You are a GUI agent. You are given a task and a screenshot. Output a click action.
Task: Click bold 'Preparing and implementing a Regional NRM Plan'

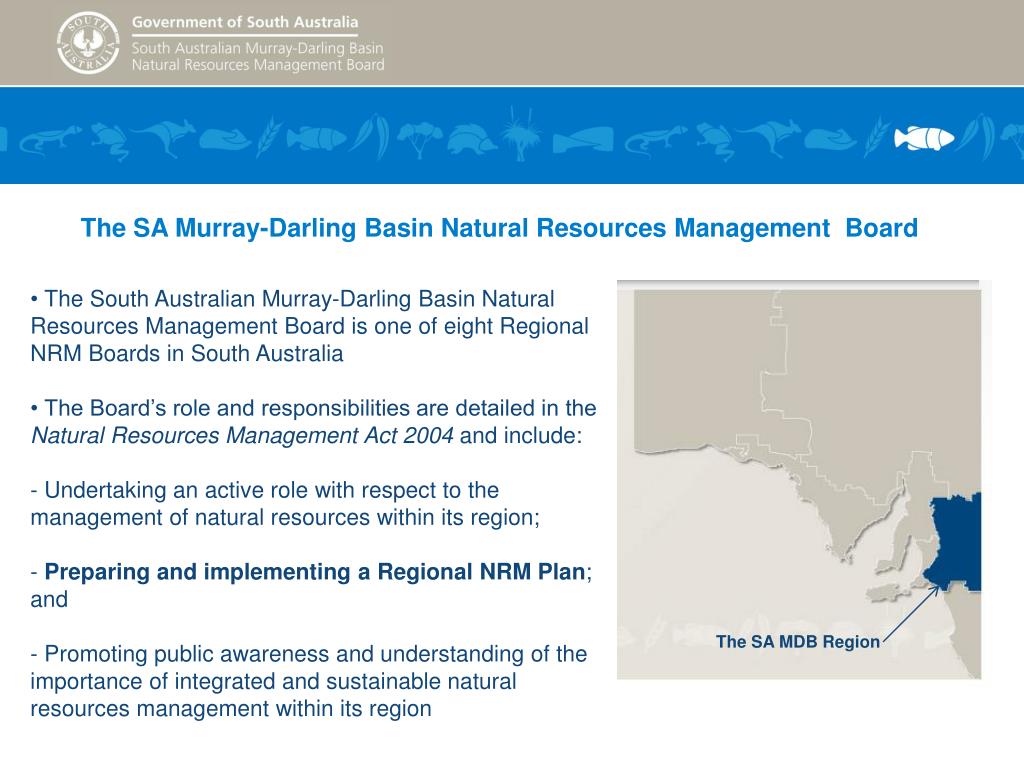[315, 572]
